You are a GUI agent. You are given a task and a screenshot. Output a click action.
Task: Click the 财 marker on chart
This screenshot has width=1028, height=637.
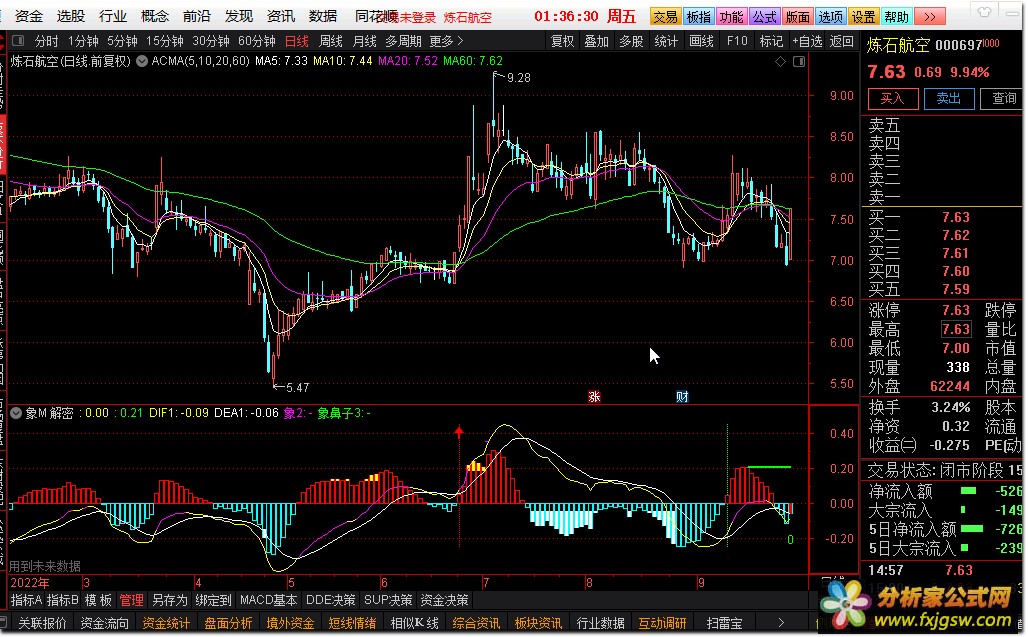[682, 396]
